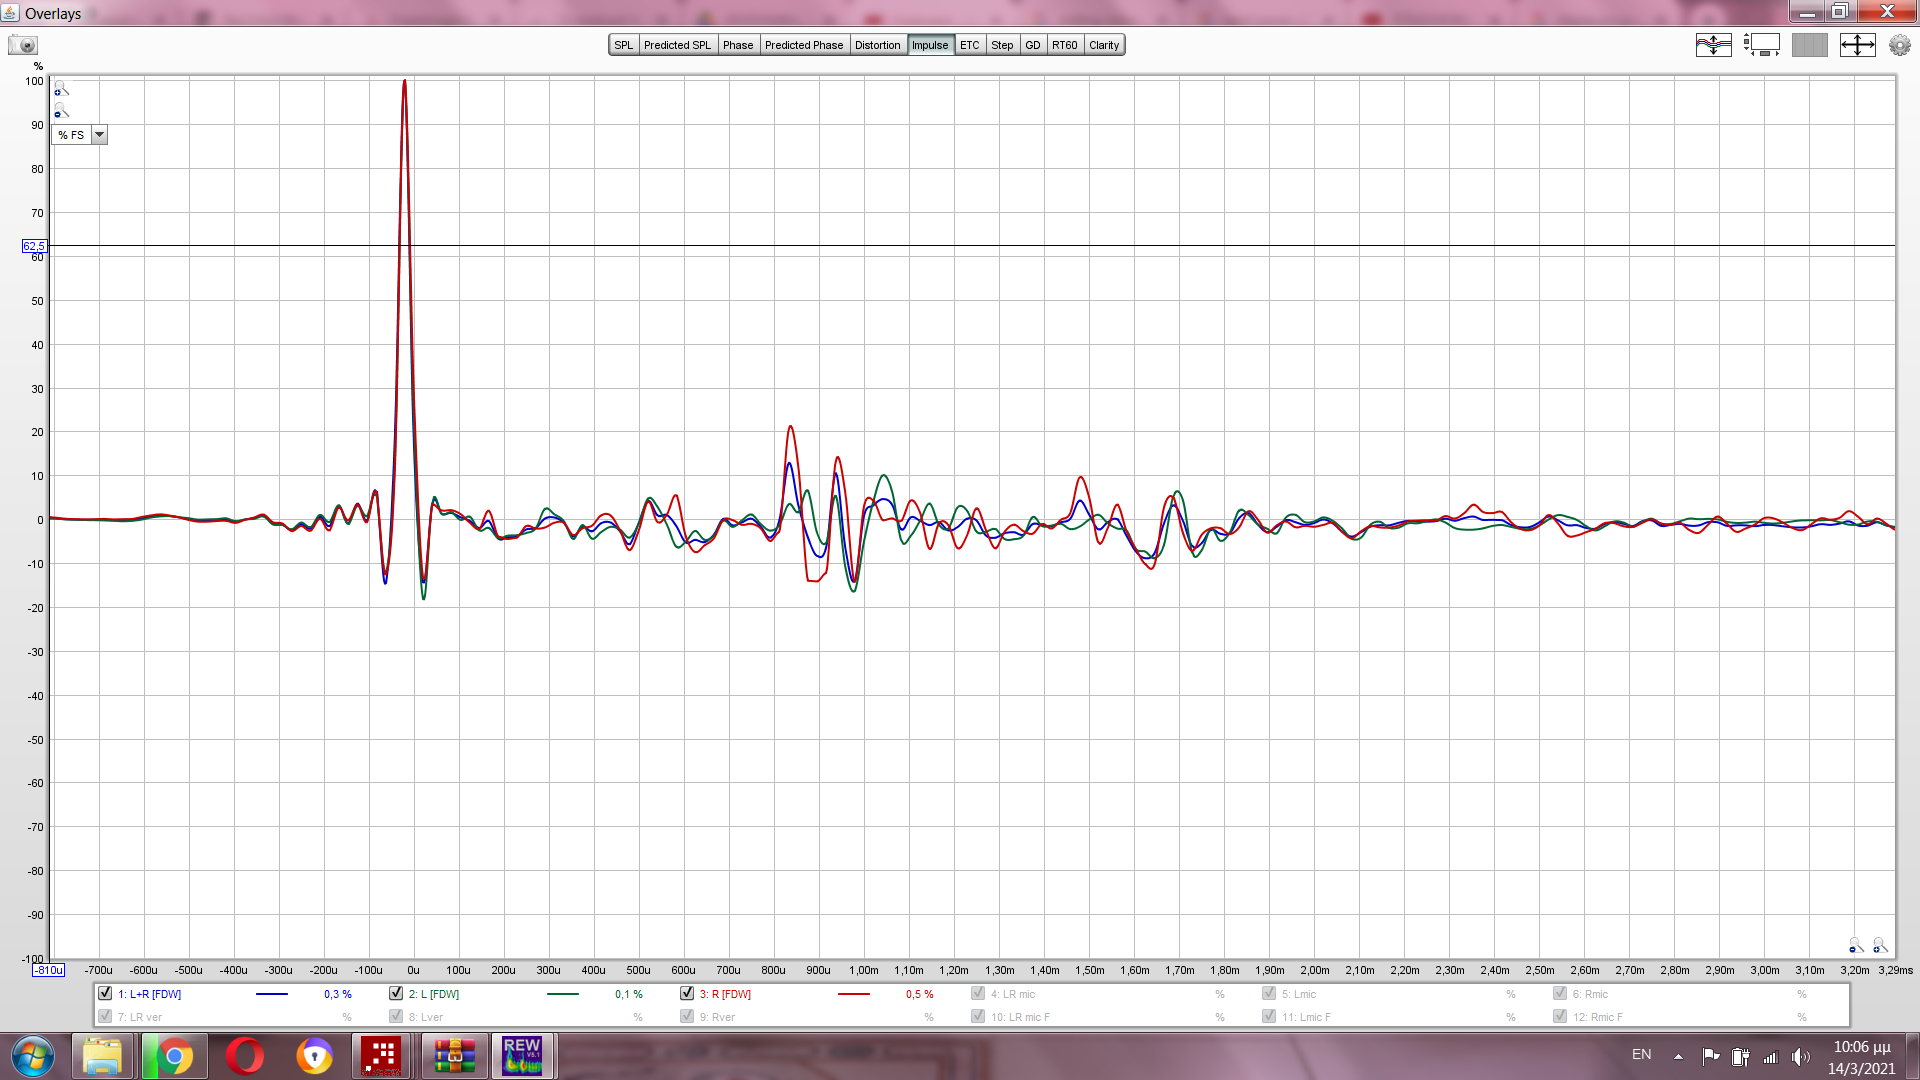Open taskbar clock 10:06
Viewport: 1920px width, 1080px height.
click(x=1862, y=1057)
